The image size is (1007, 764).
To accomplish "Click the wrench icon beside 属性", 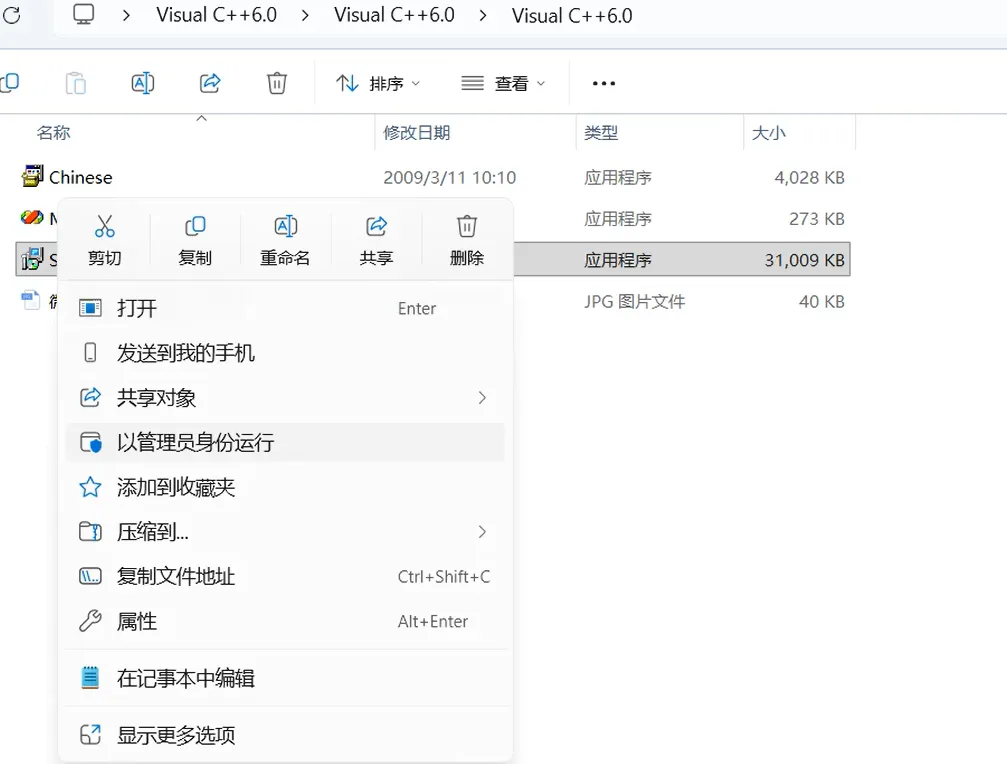I will point(90,621).
